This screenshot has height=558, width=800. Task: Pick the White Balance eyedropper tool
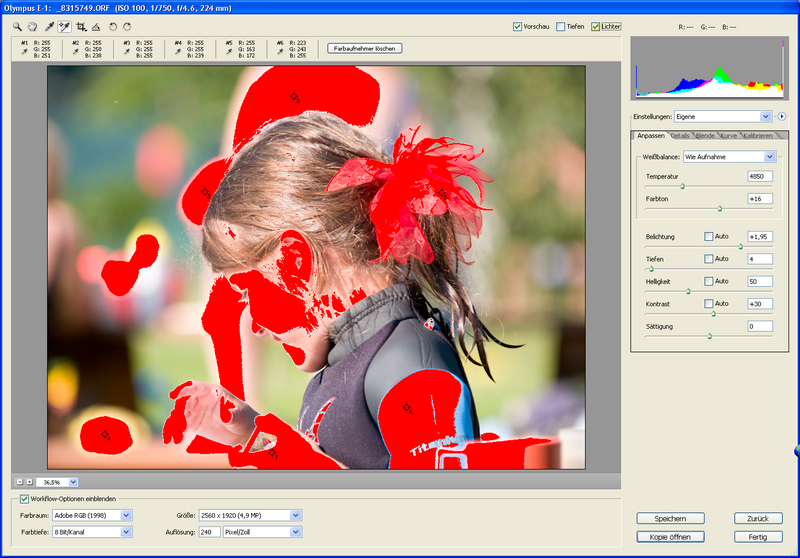coord(49,26)
